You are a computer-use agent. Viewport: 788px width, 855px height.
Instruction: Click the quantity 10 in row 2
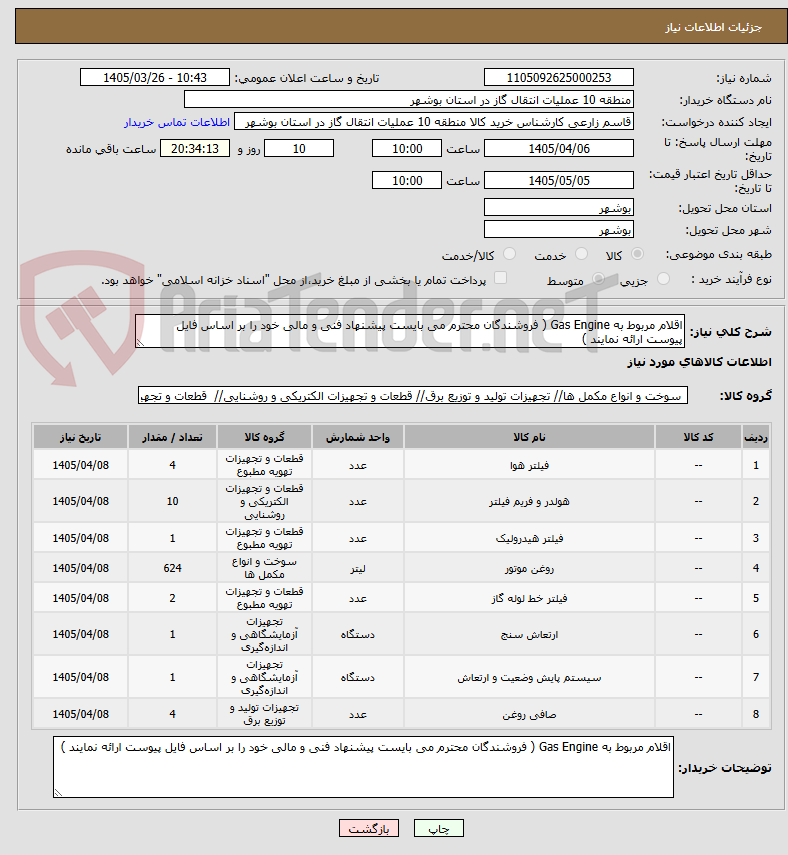[172, 501]
